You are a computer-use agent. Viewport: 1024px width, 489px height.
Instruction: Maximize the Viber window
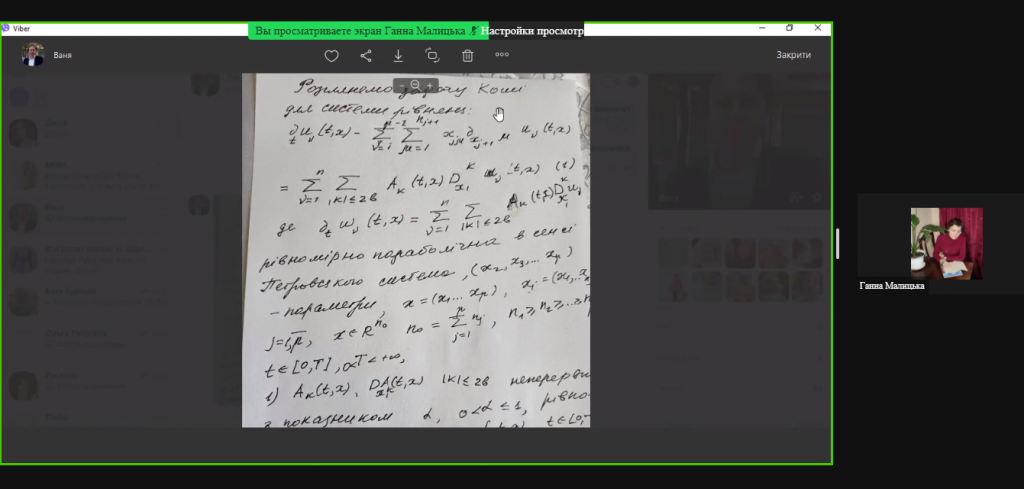(x=789, y=28)
